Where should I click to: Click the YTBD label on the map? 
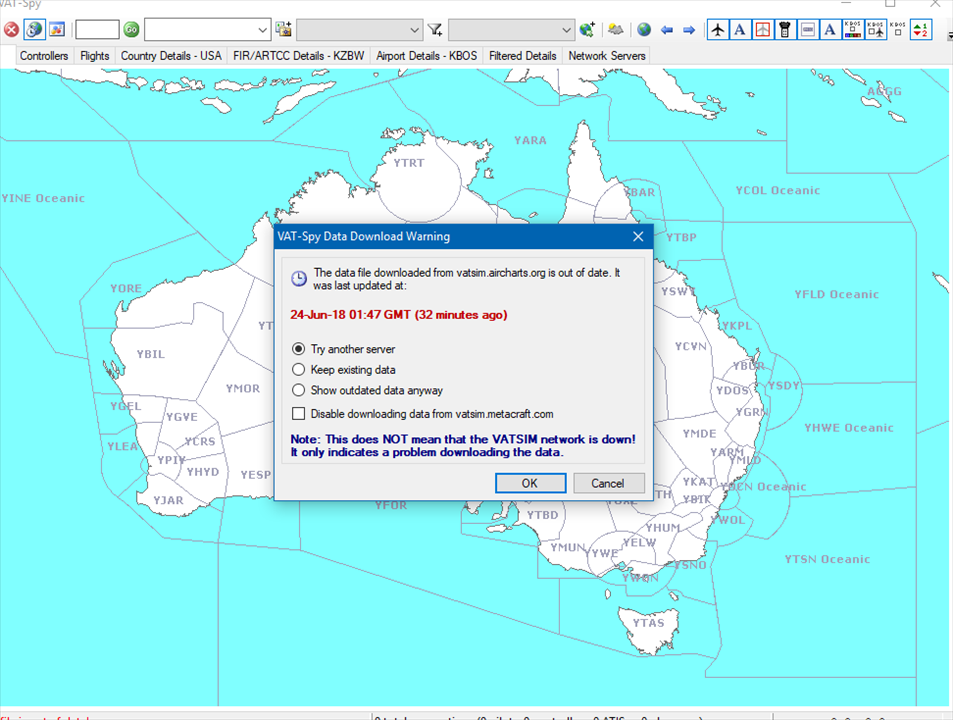point(543,515)
